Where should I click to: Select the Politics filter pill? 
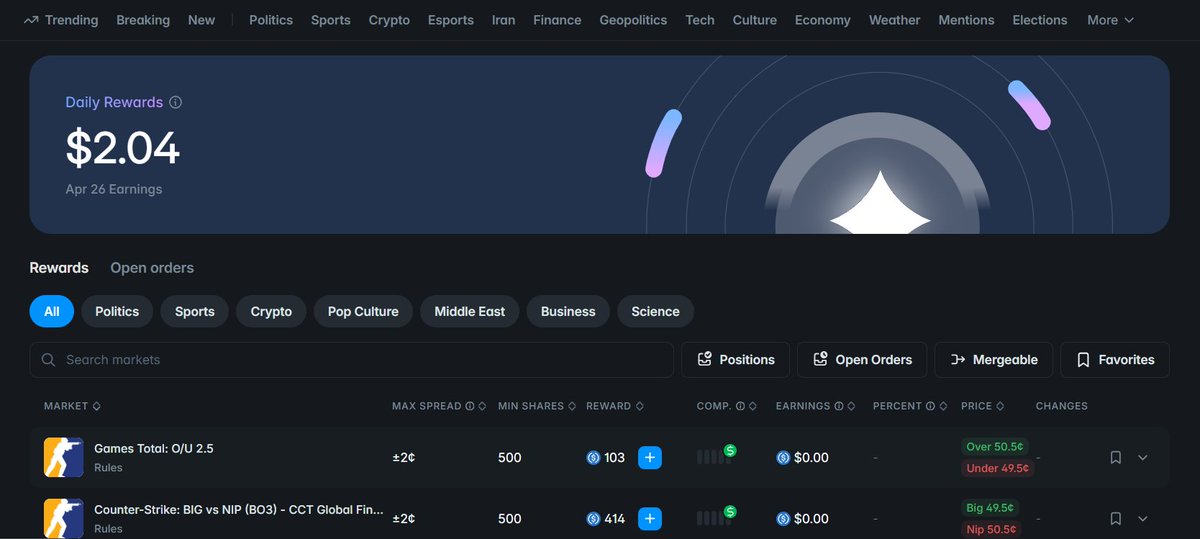(117, 311)
